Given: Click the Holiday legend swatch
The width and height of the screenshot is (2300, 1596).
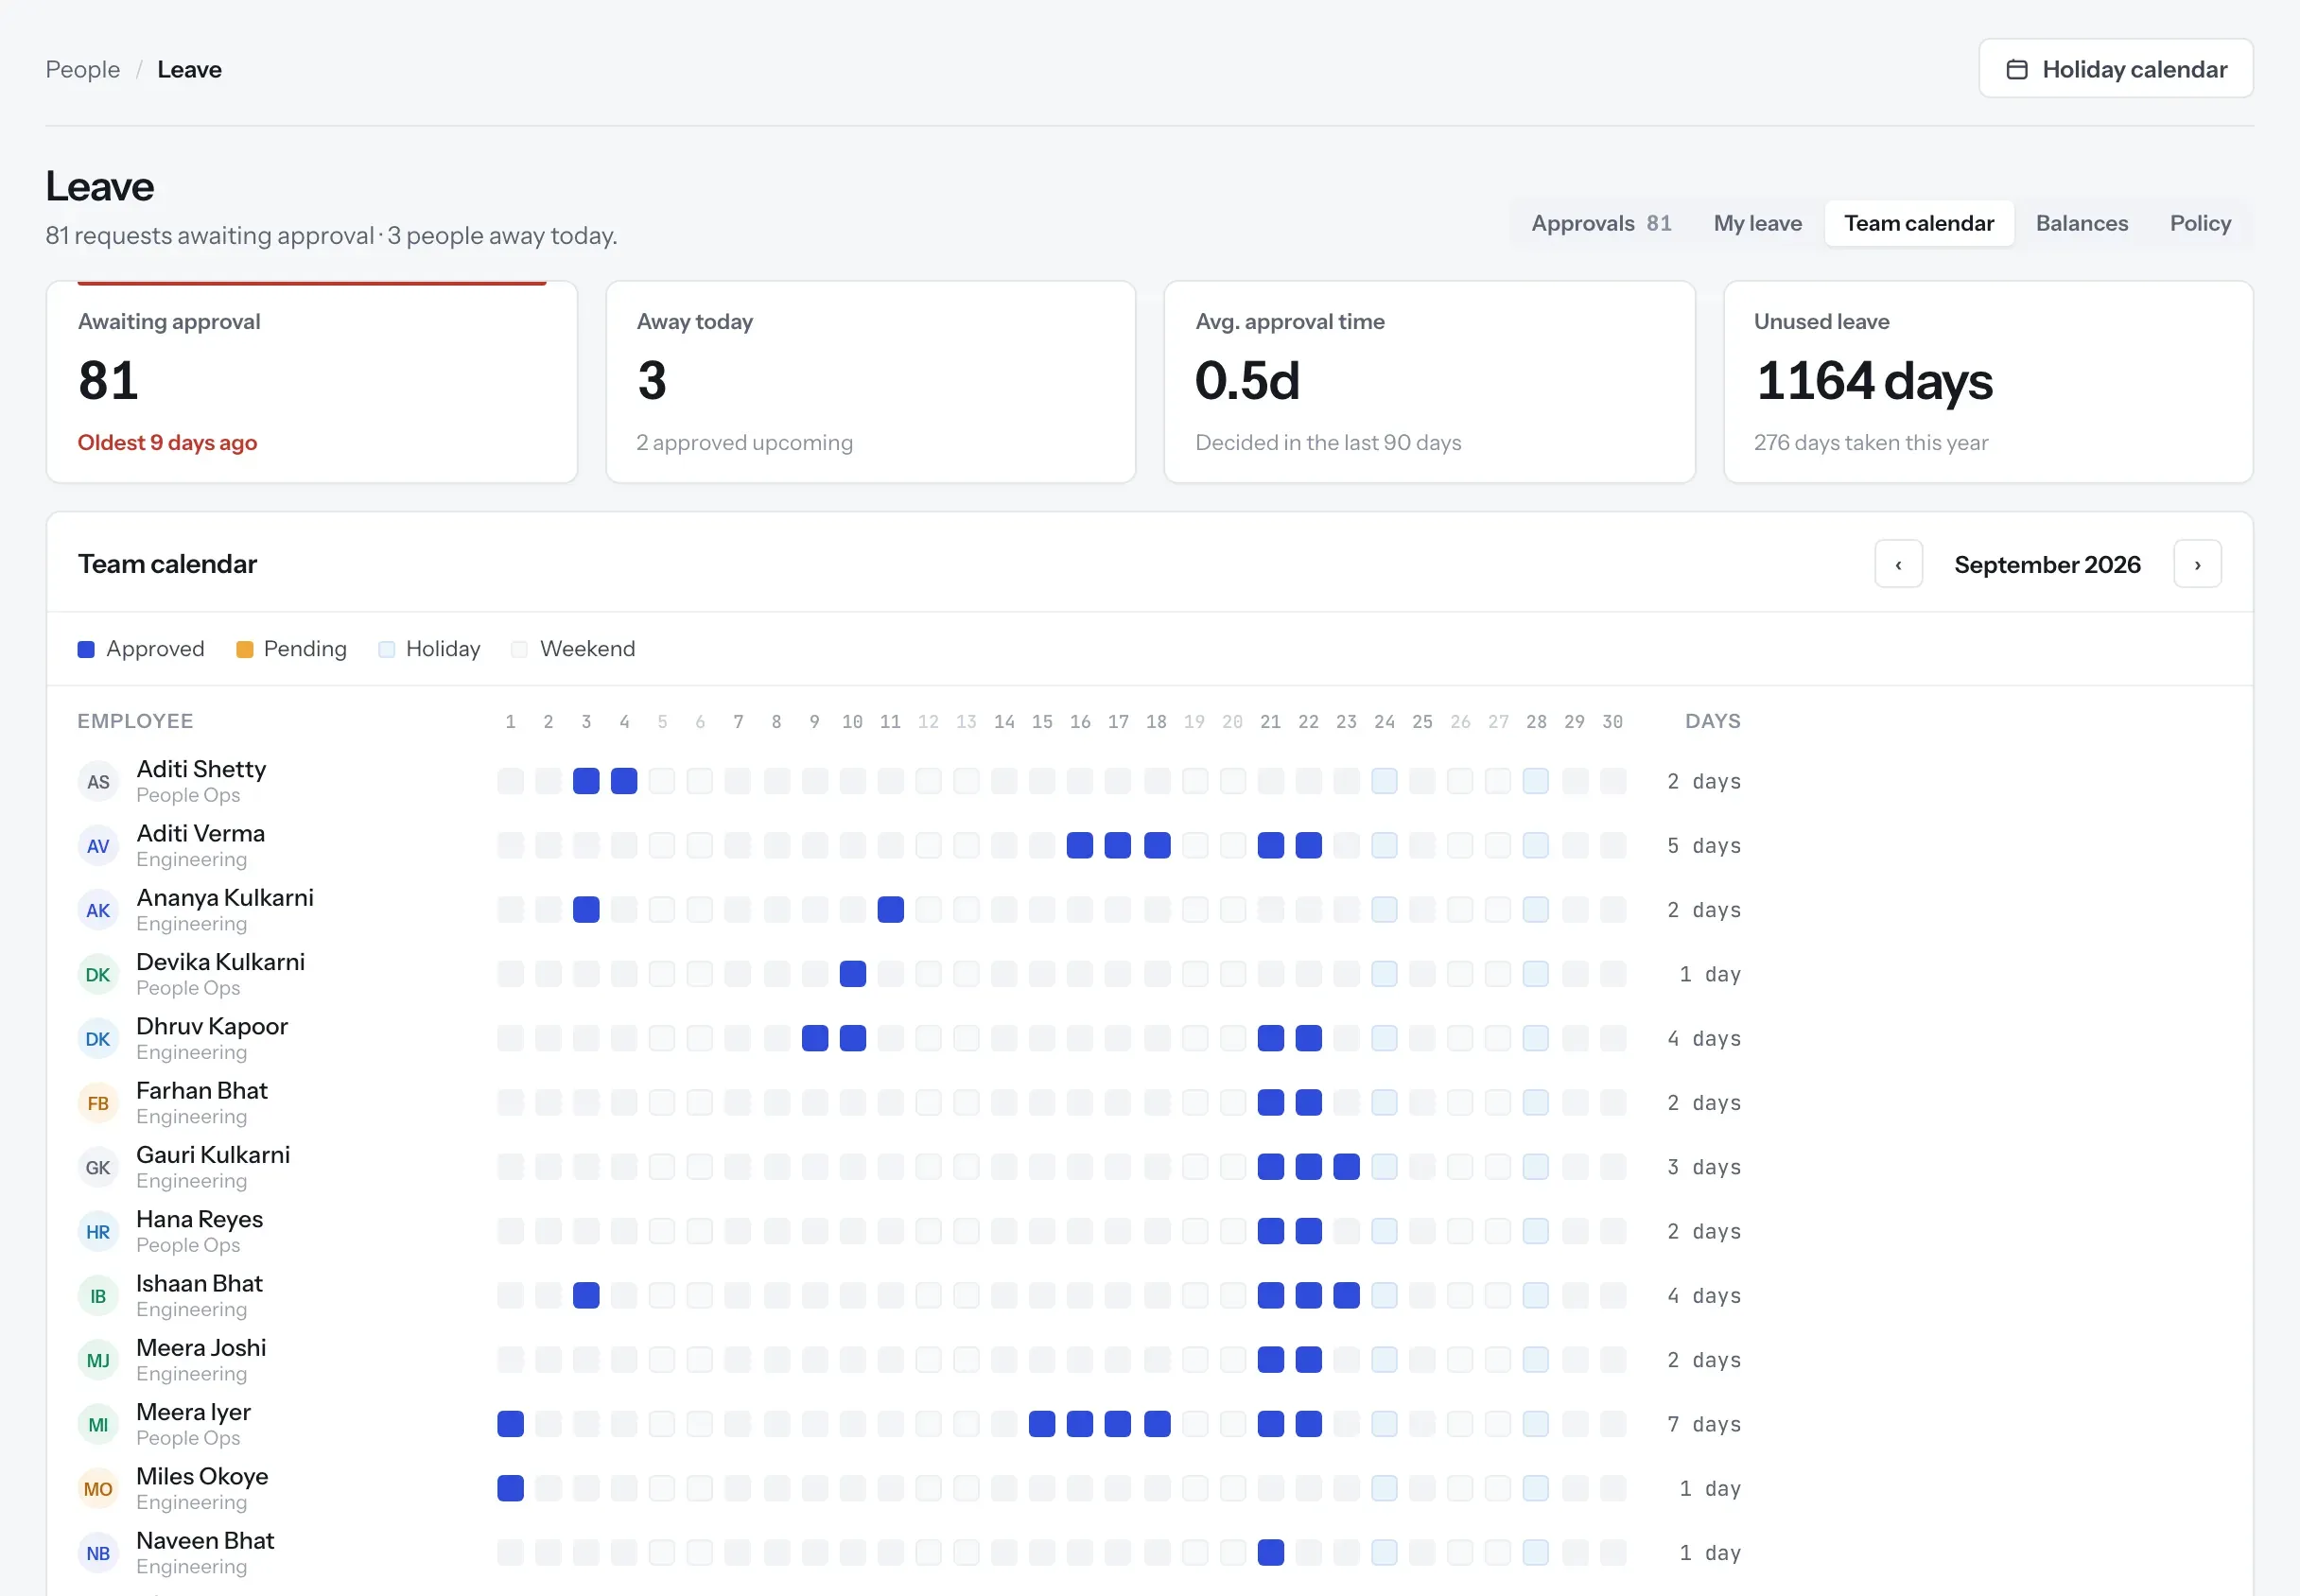Looking at the screenshot, I should point(386,649).
